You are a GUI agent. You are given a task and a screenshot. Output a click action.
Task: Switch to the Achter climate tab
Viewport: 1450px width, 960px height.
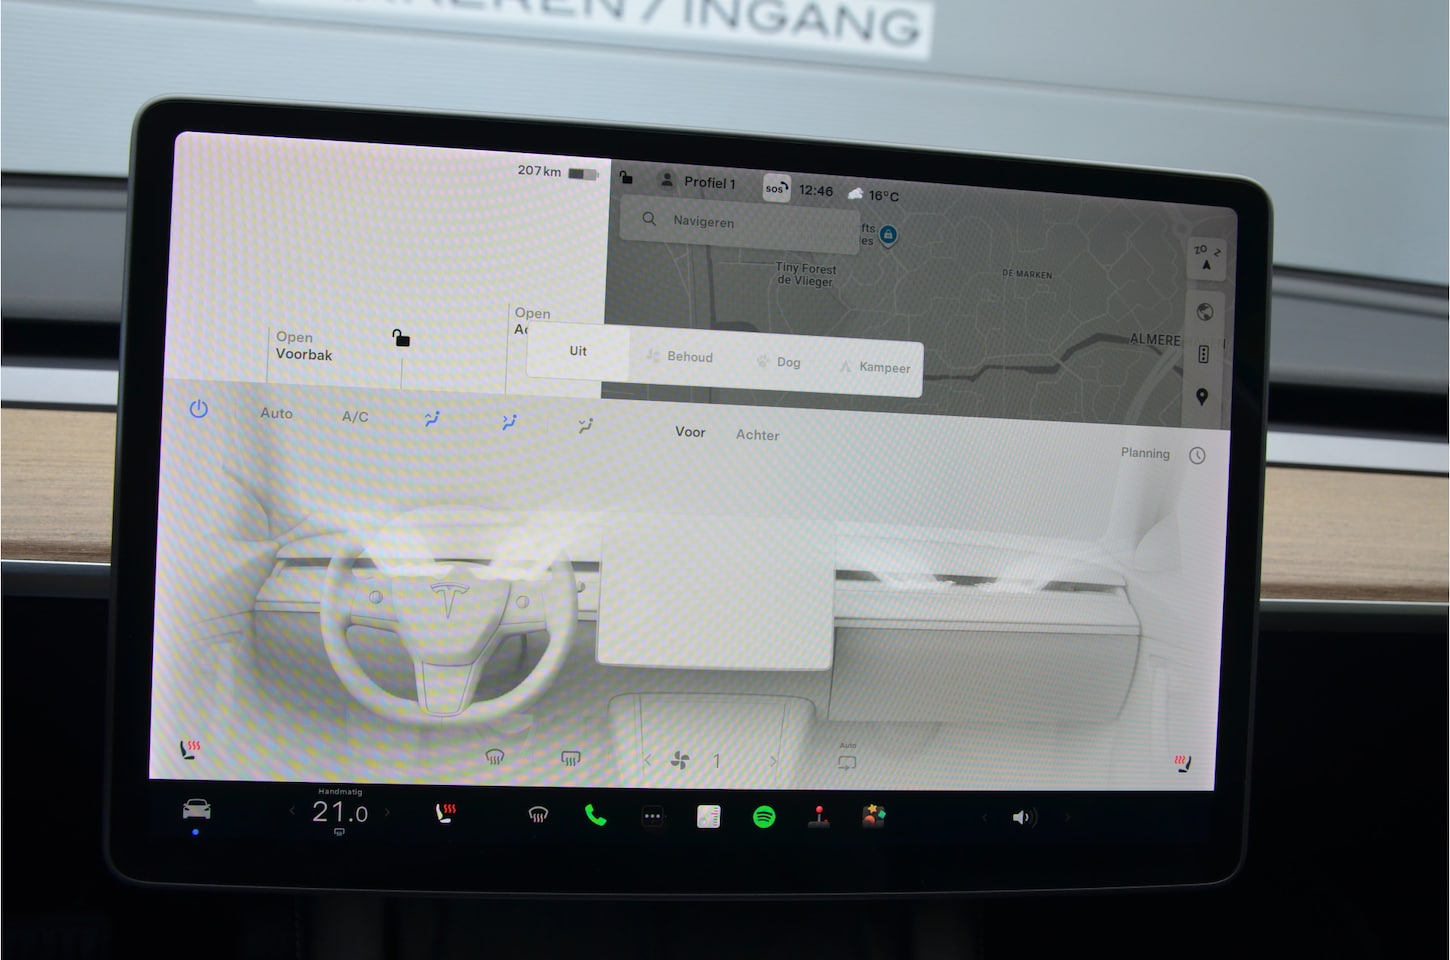757,435
